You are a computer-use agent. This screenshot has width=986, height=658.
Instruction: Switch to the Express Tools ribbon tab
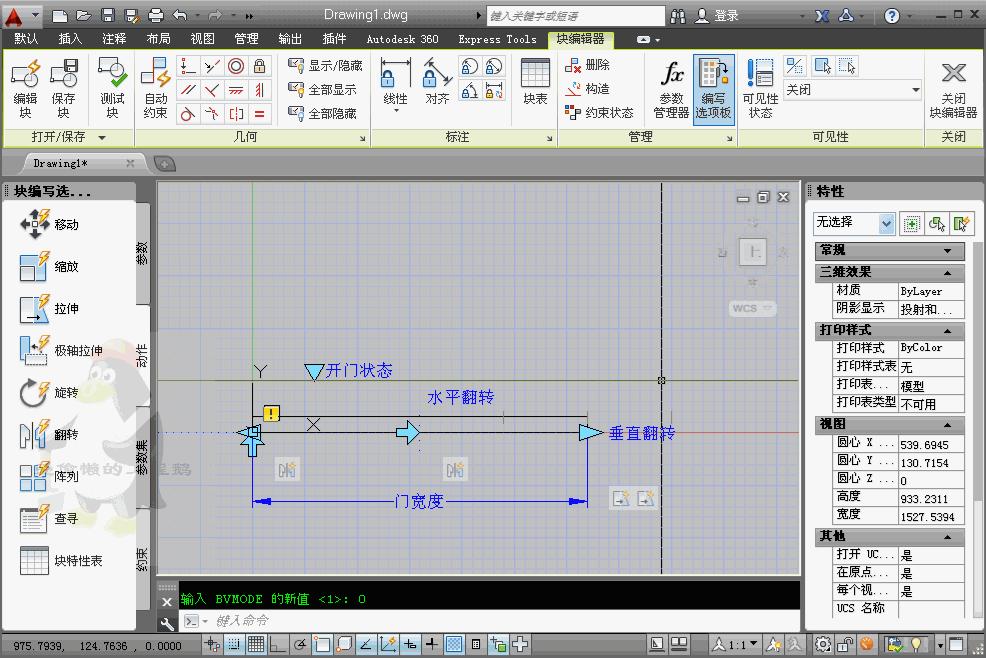pyautogui.click(x=497, y=39)
